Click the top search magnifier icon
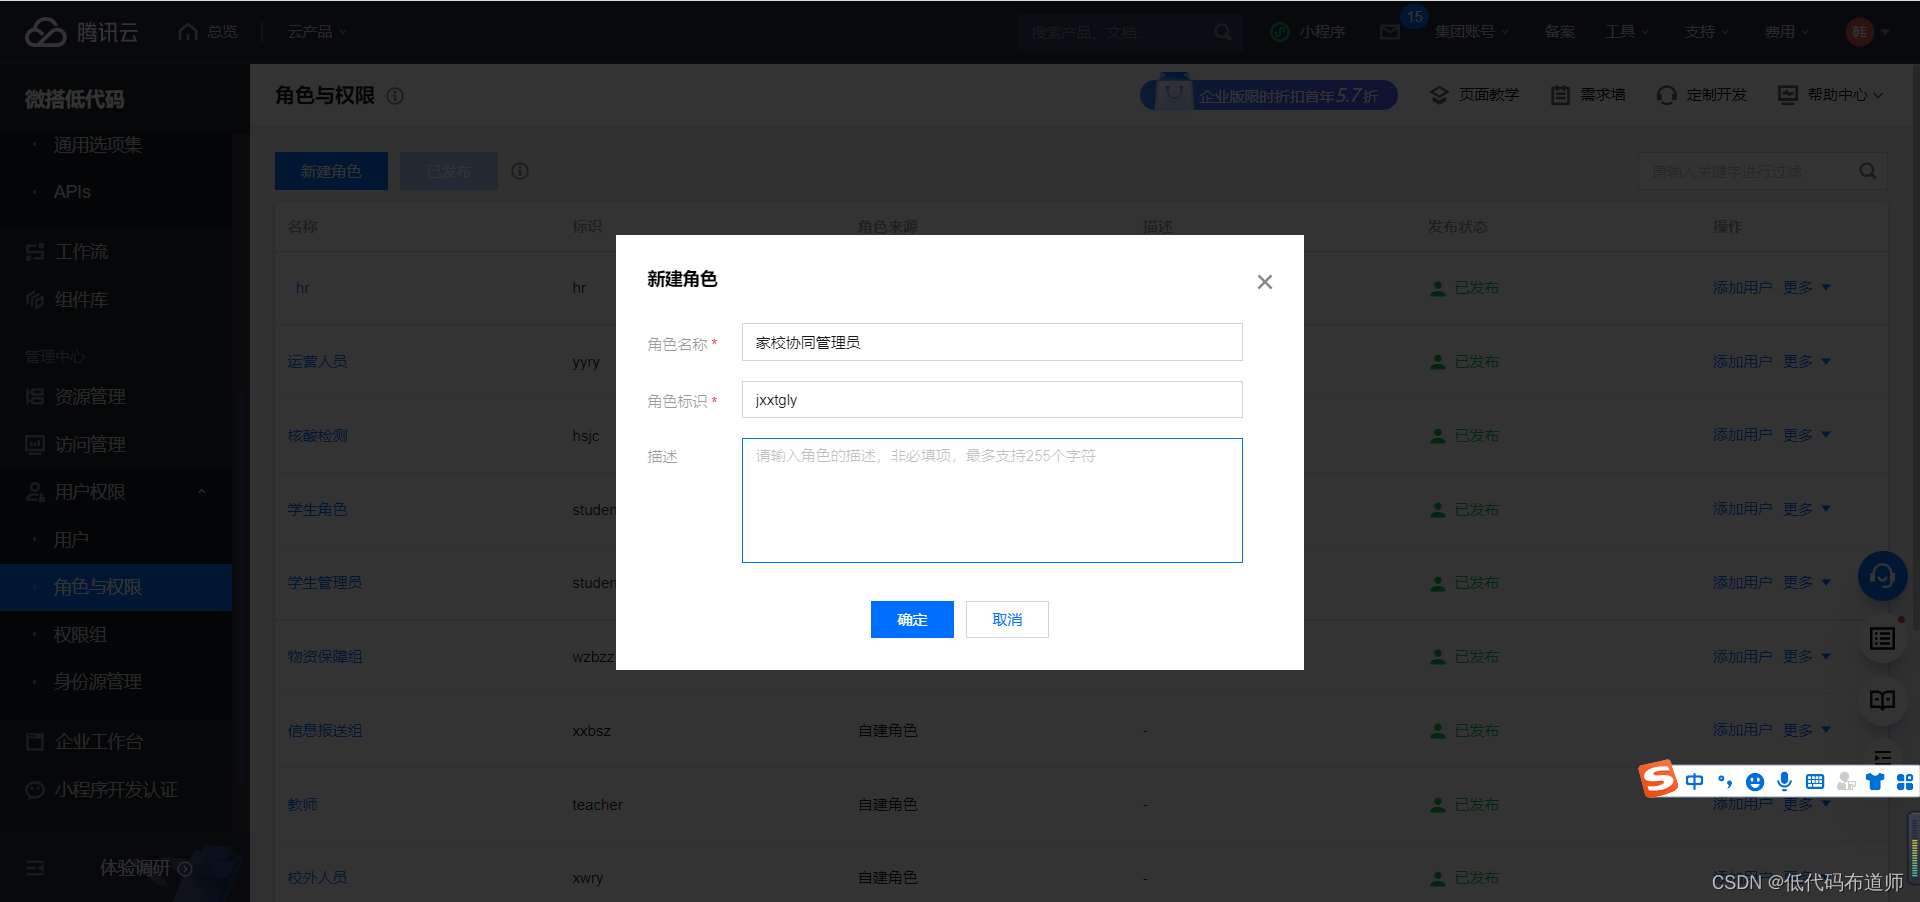This screenshot has width=1920, height=902. pyautogui.click(x=1222, y=32)
